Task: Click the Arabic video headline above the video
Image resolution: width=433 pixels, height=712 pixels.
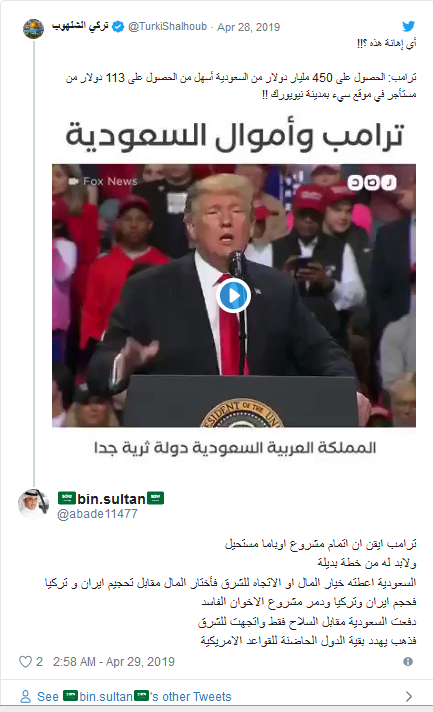Action: click(x=235, y=136)
